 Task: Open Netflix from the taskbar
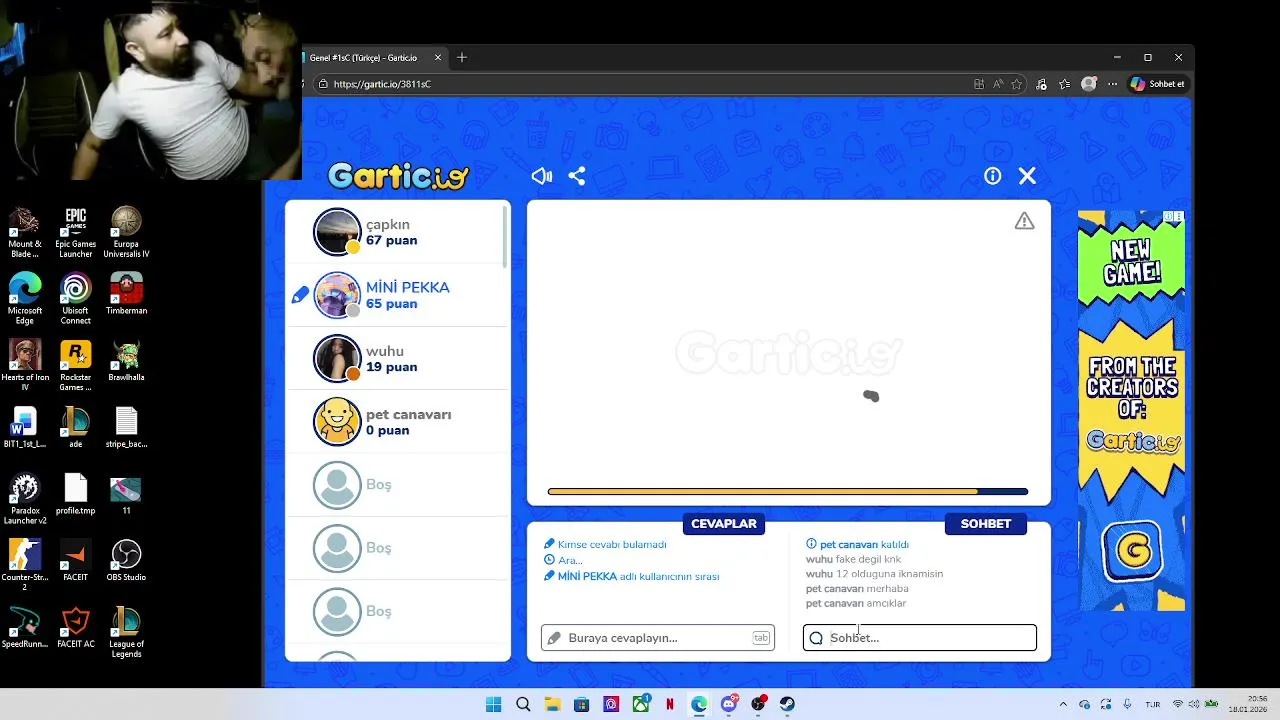[670, 704]
